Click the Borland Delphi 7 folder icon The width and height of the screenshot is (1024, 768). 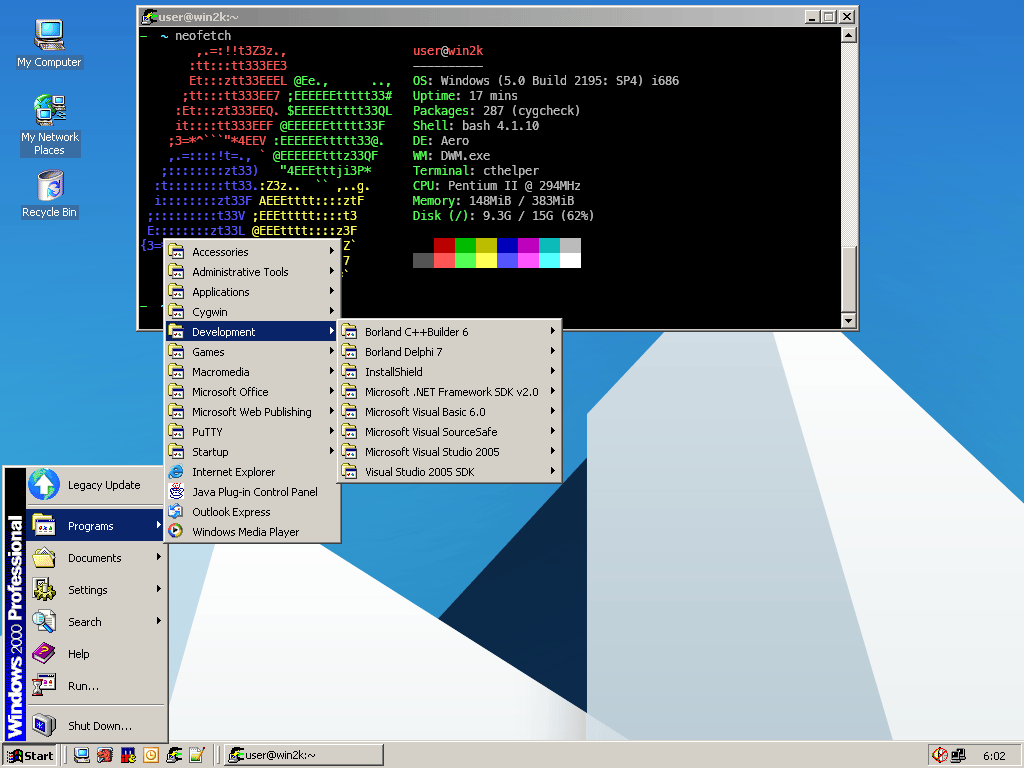[349, 351]
